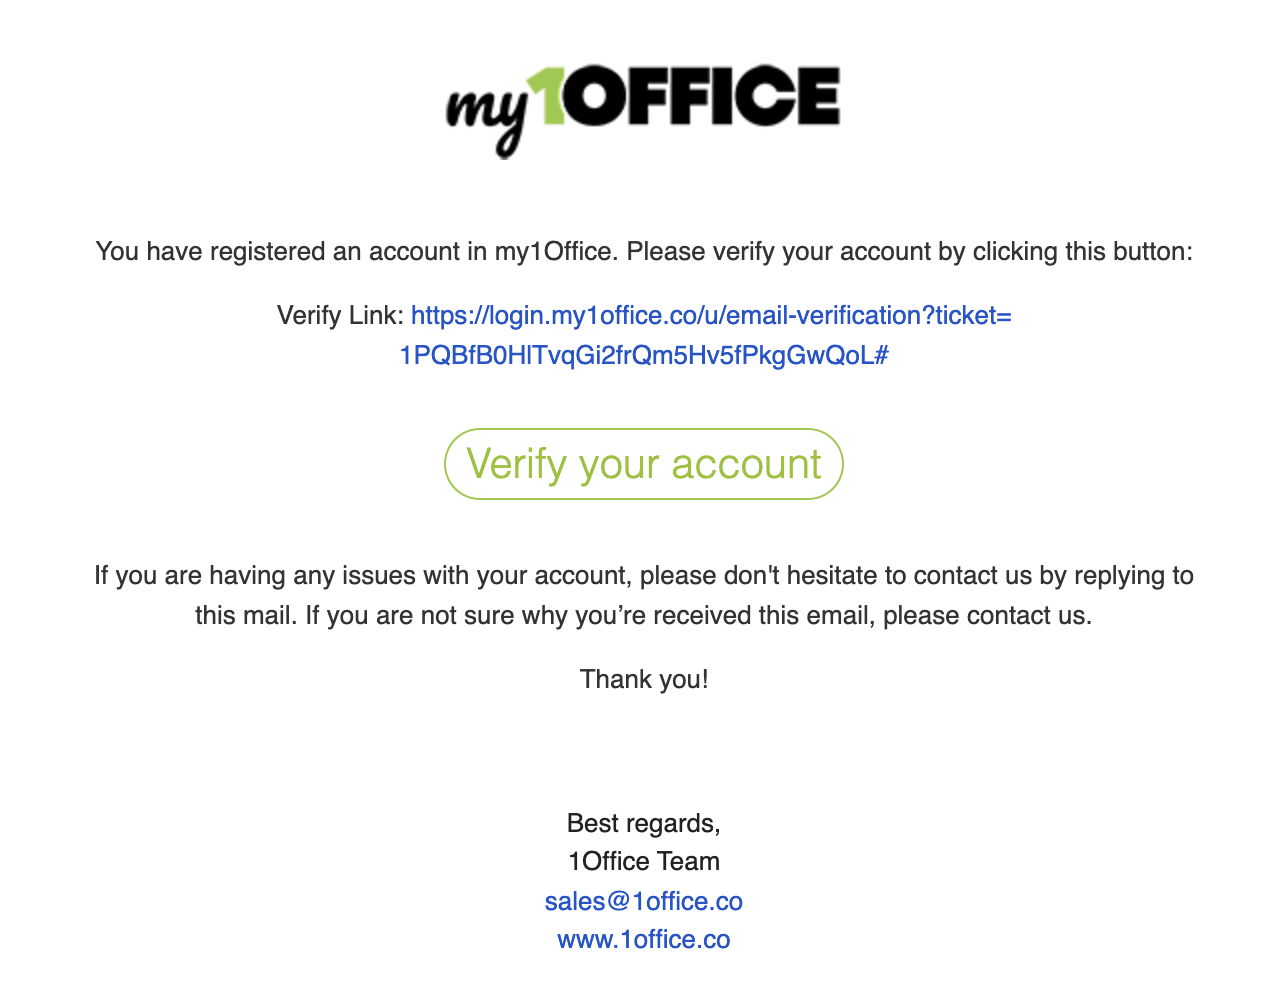The height and width of the screenshot is (1008, 1262).
Task: Click the ticket code 1PQBfB0Hl link line
Action: coord(643,356)
